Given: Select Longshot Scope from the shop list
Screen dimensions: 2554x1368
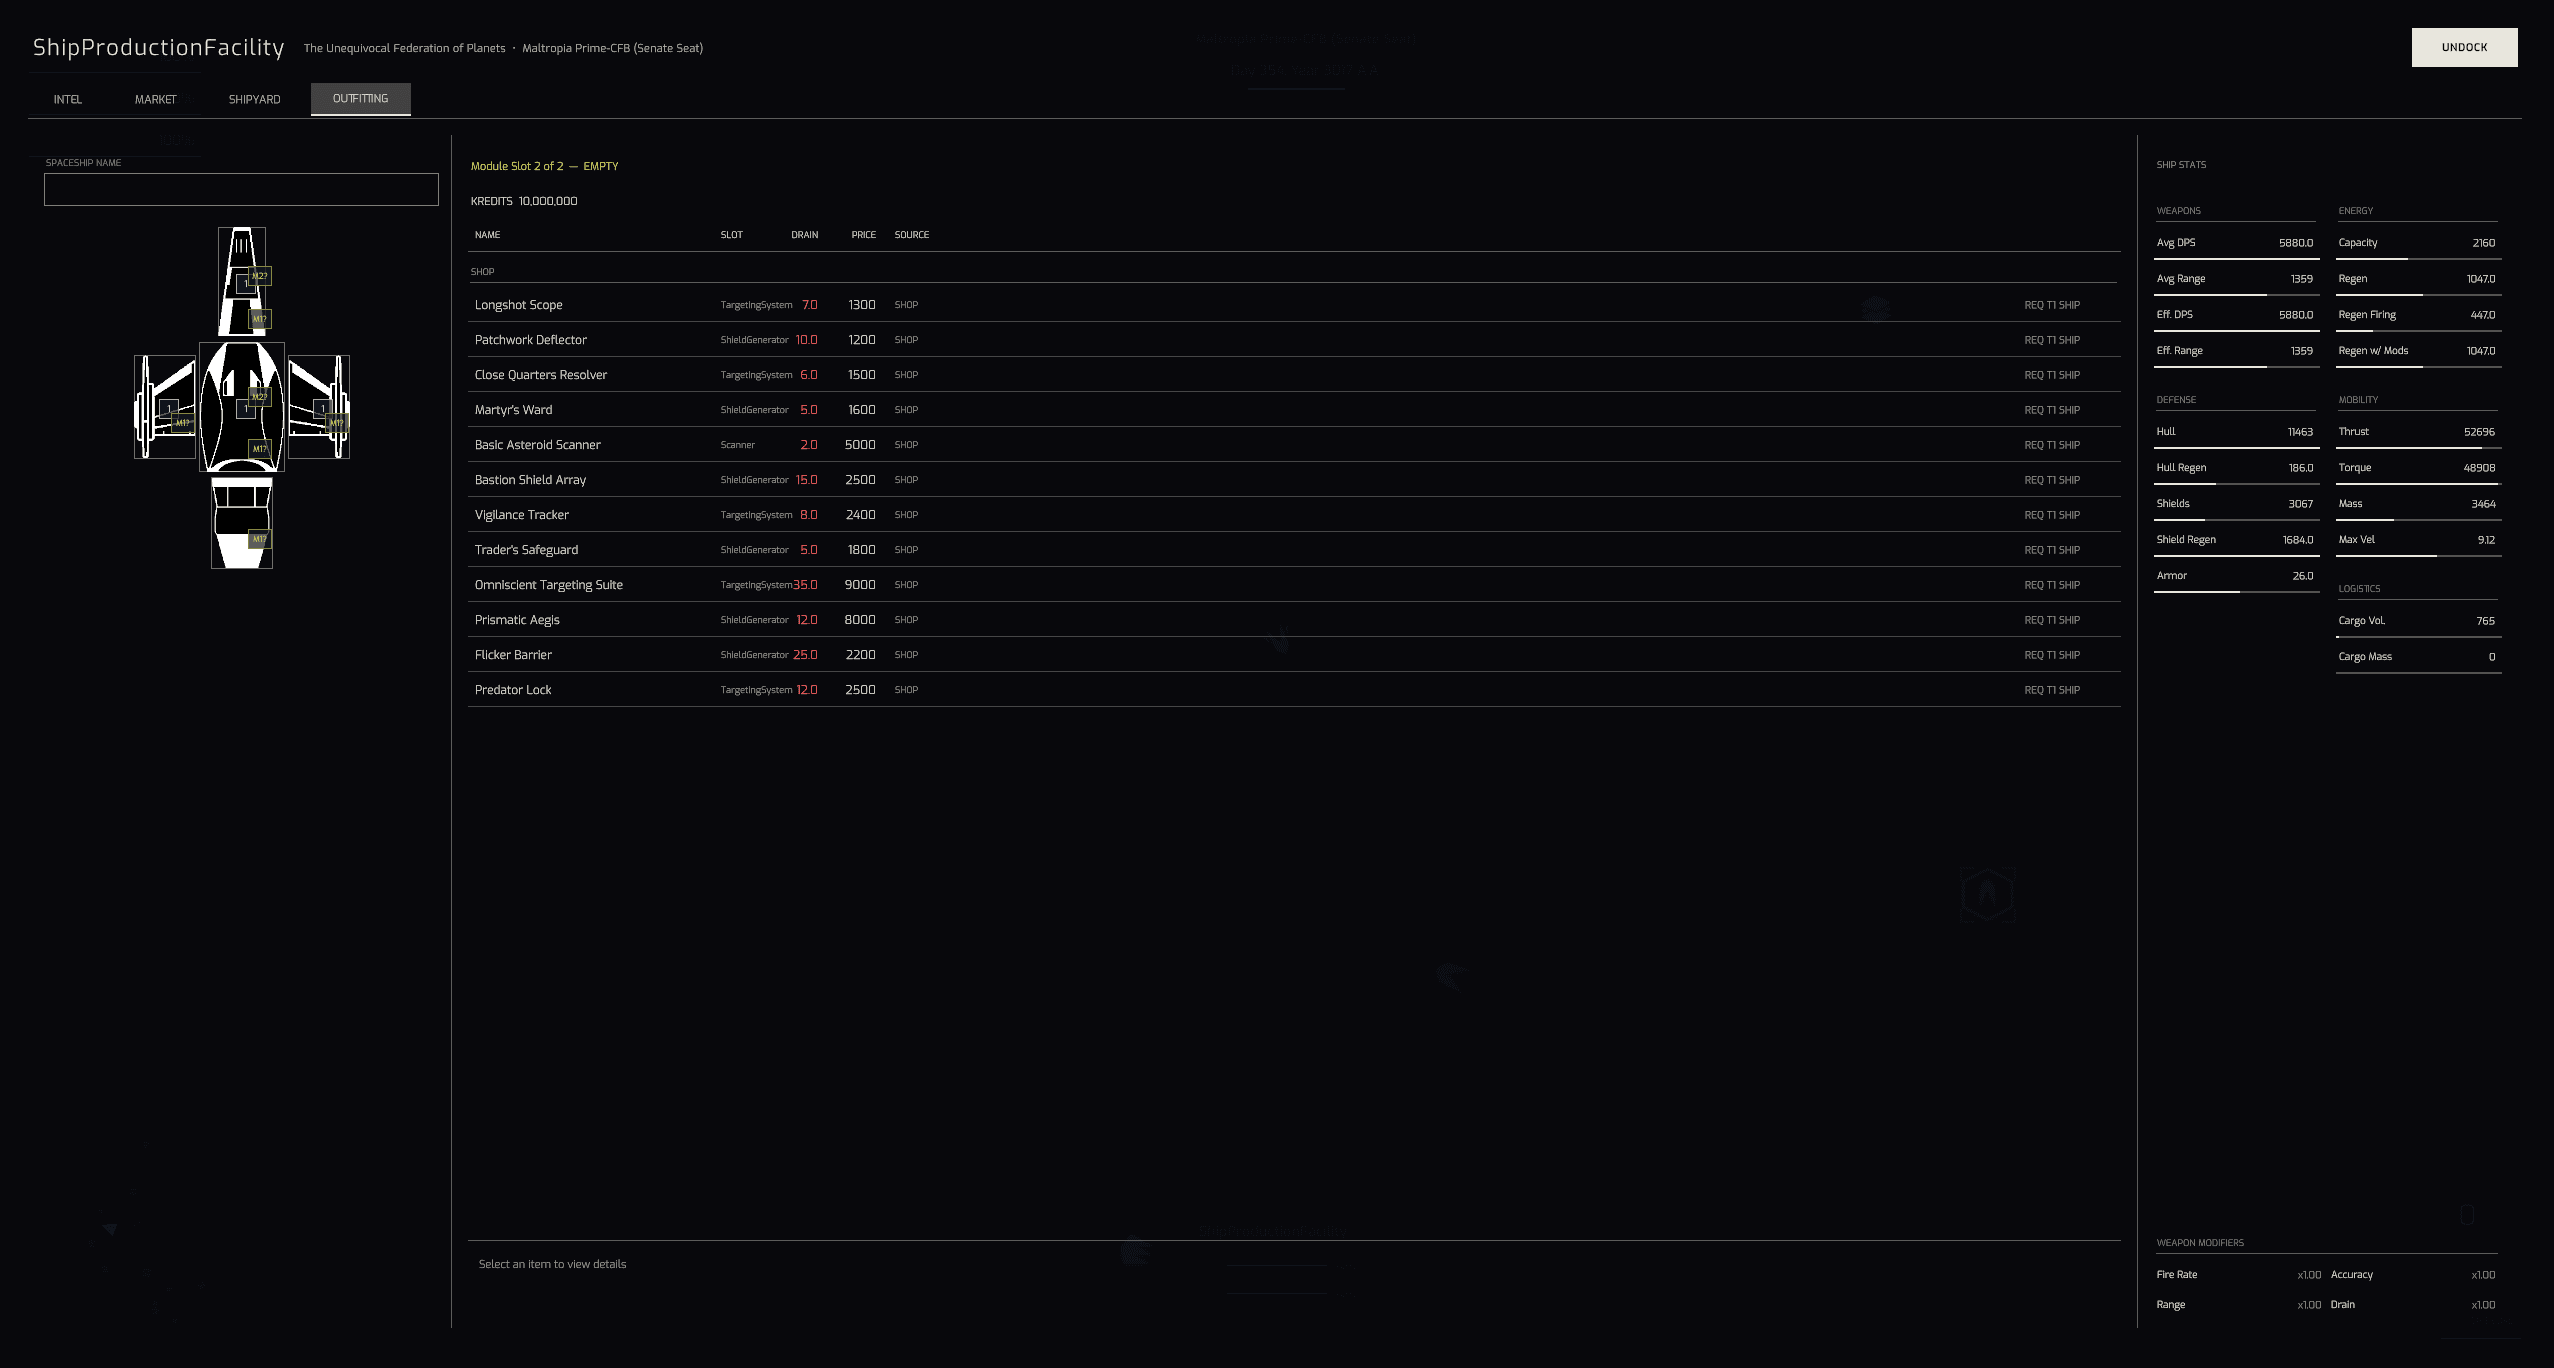Looking at the screenshot, I should click(518, 305).
